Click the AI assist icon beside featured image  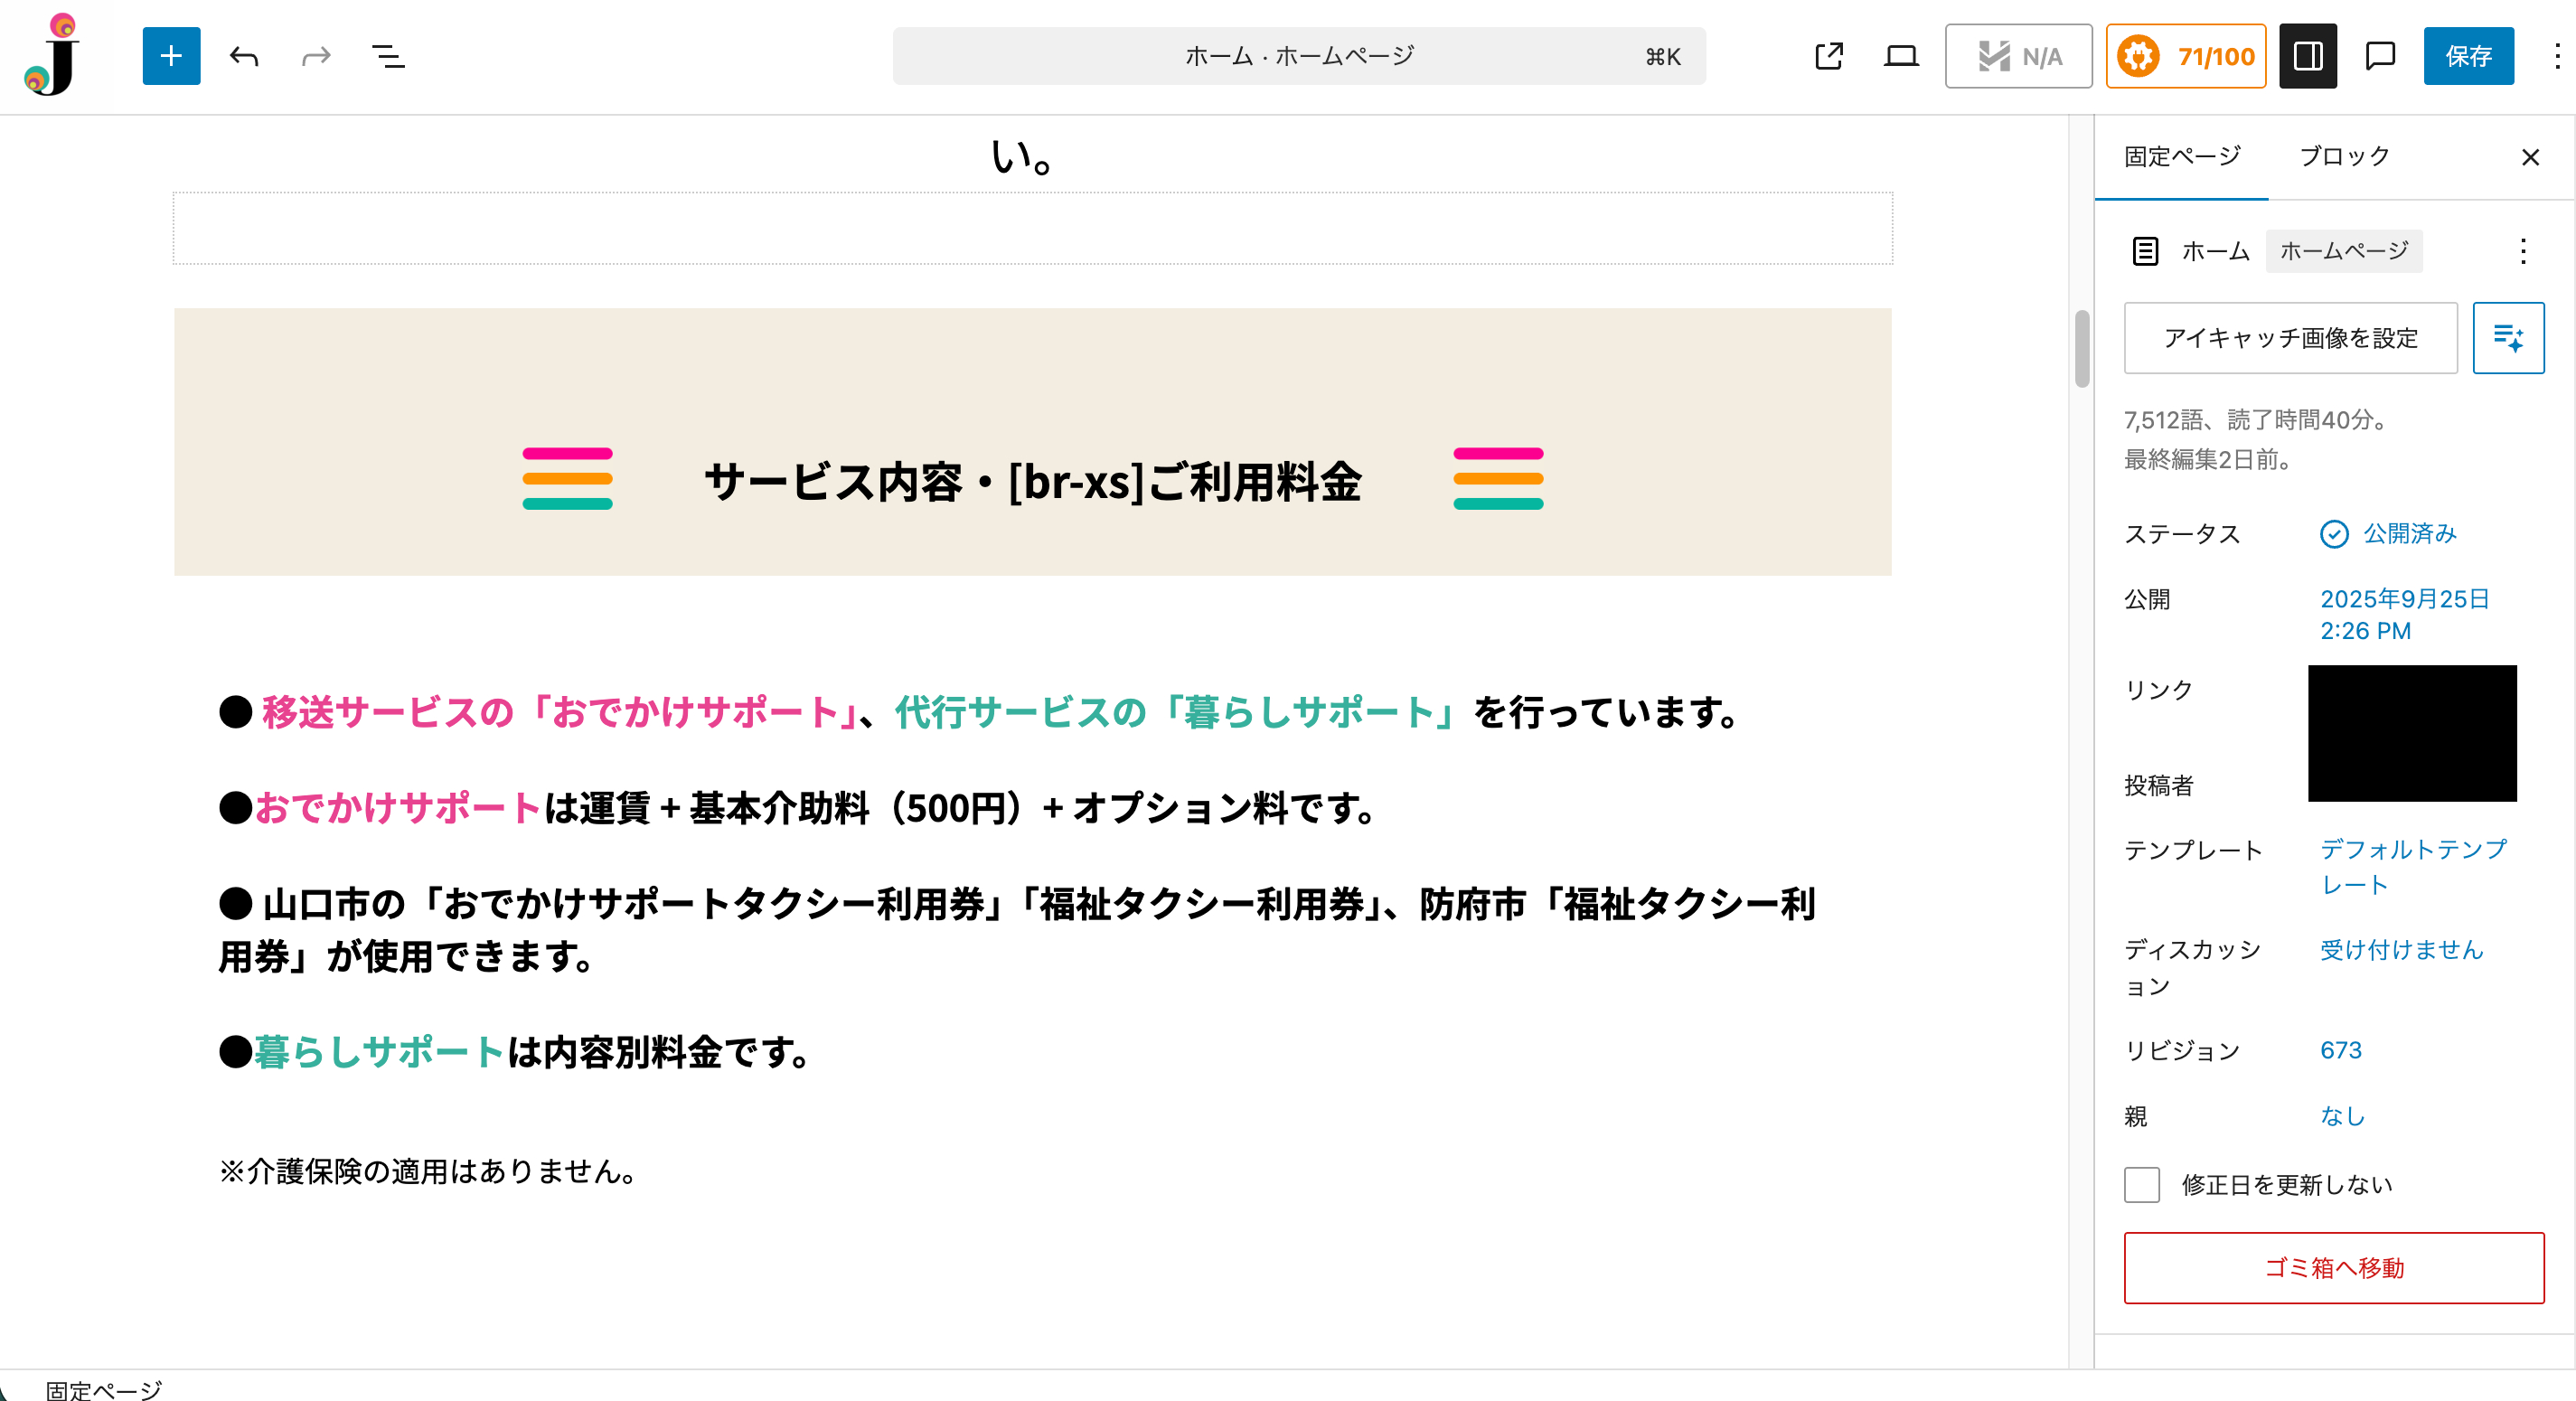pyautogui.click(x=2509, y=338)
